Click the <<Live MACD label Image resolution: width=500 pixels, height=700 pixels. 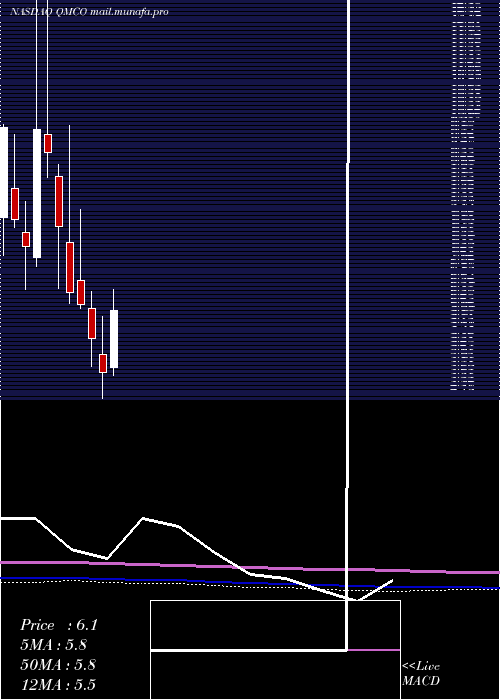pos(421,674)
